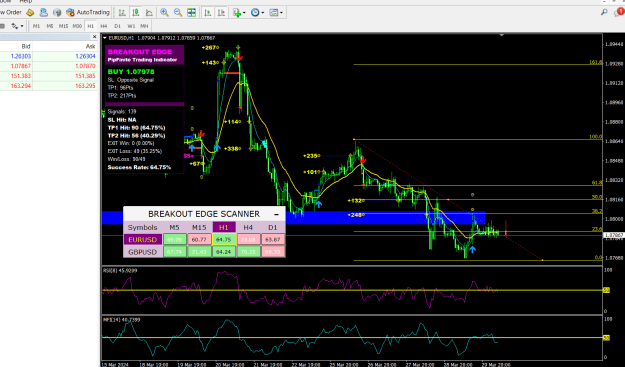Switch chart to bar chart type

[122, 13]
